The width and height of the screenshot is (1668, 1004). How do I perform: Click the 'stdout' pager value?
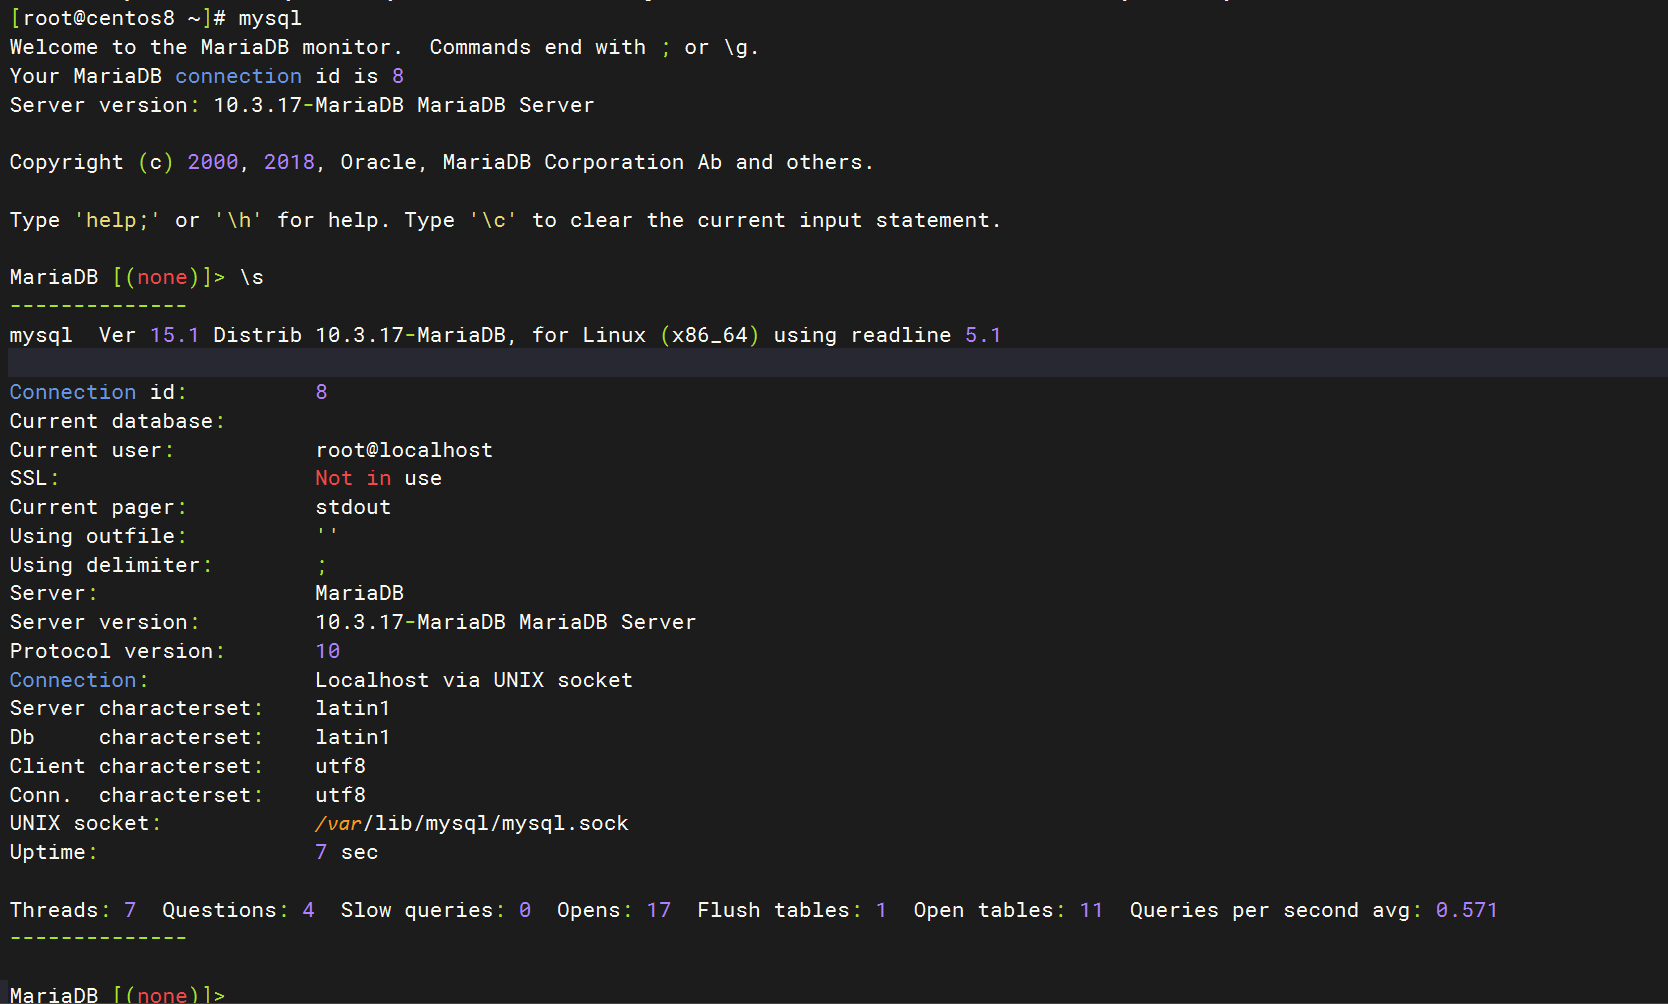[x=353, y=507]
